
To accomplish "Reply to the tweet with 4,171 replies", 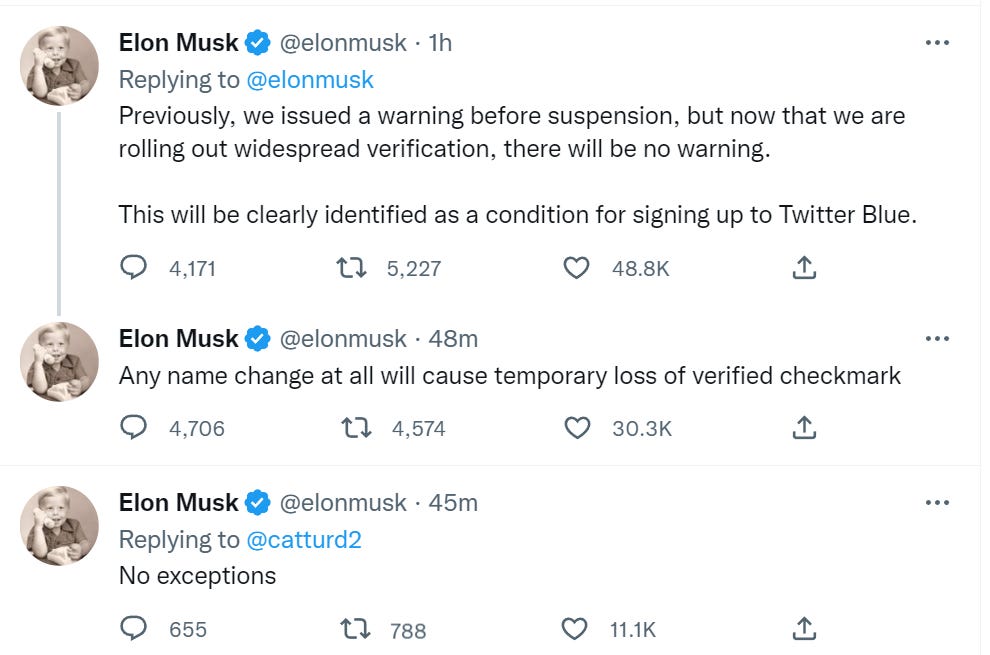I will [x=133, y=268].
